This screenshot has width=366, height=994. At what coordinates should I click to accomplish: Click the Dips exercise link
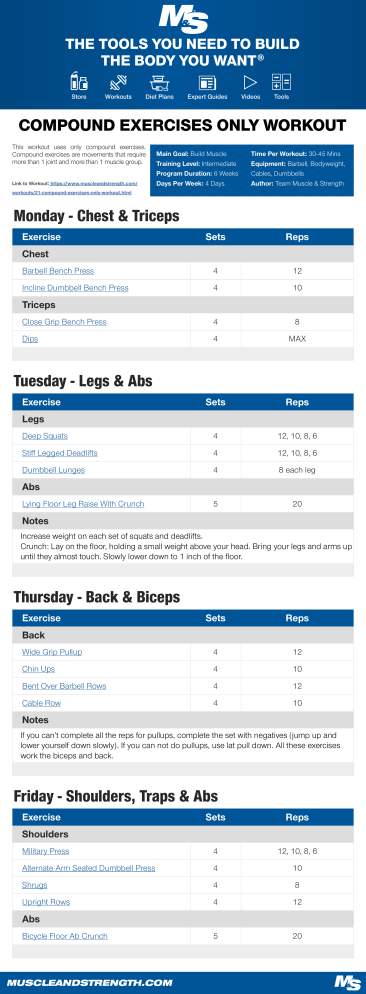[30, 339]
